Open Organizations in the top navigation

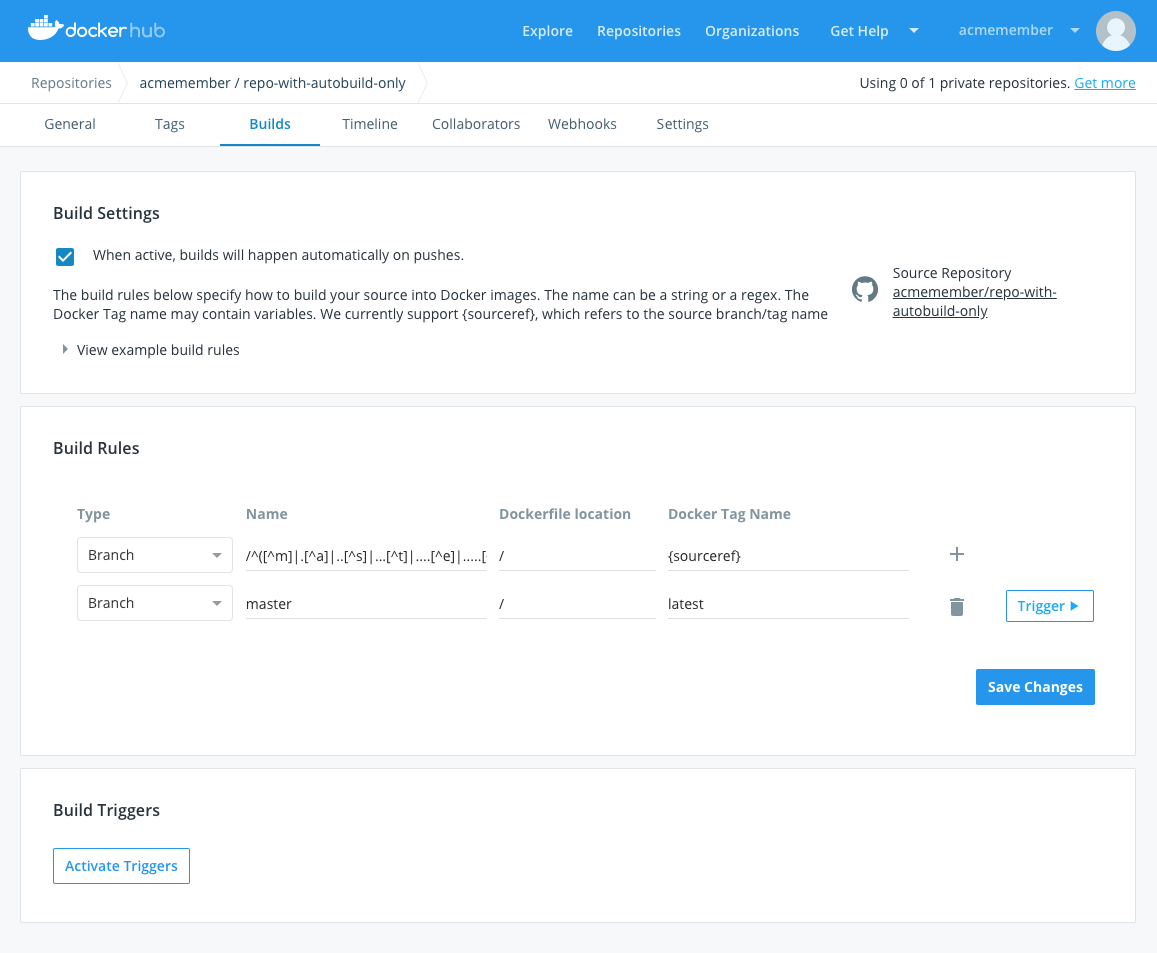click(752, 31)
